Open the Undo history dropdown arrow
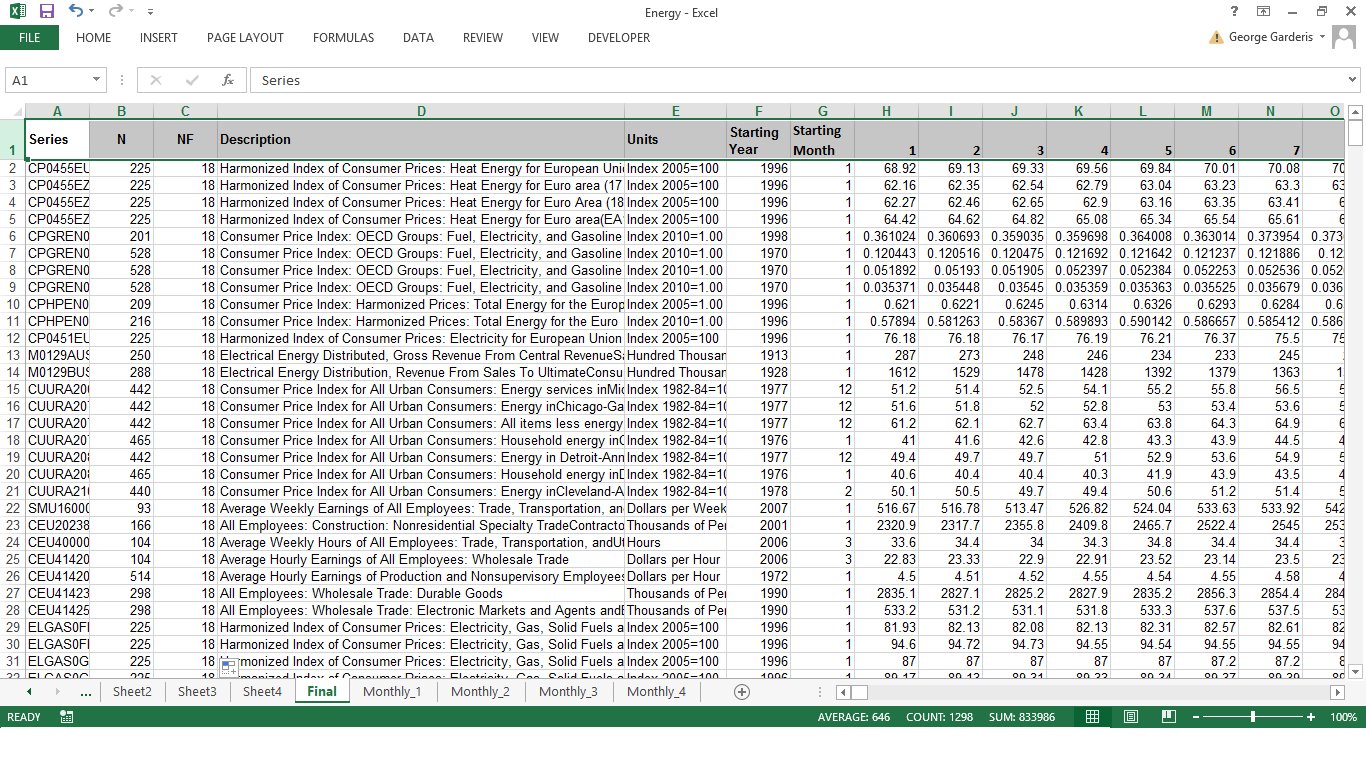This screenshot has height=768, width=1366. (92, 12)
